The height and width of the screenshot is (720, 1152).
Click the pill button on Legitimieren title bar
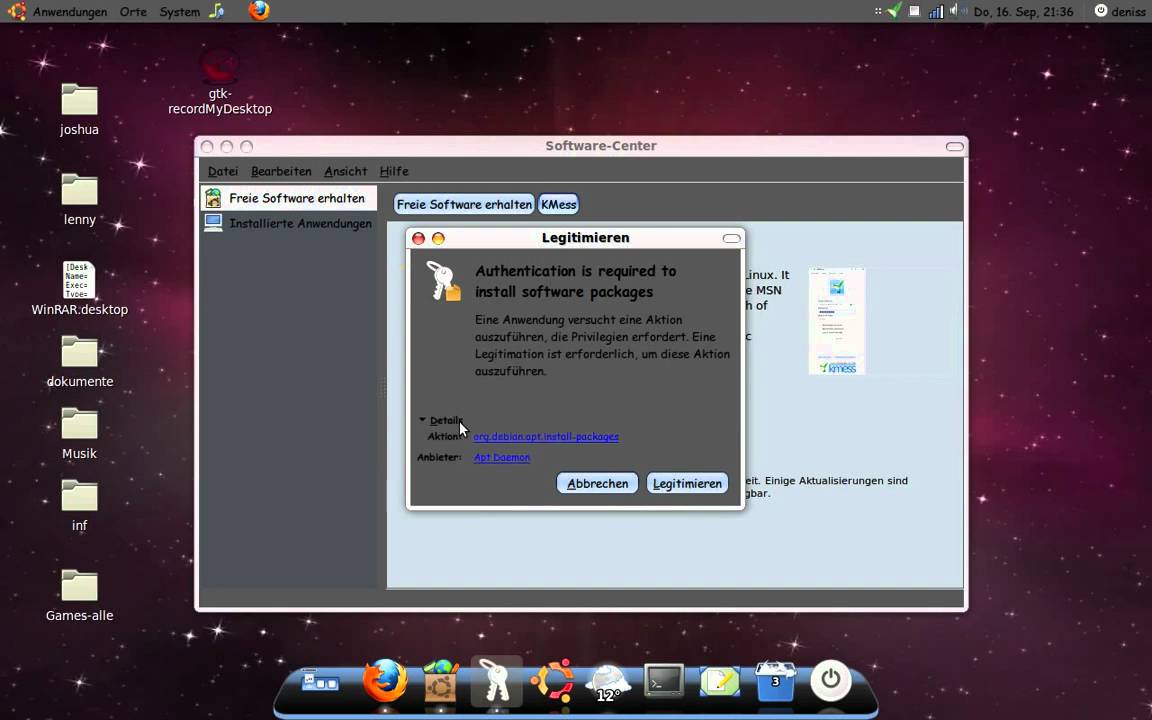pos(732,238)
